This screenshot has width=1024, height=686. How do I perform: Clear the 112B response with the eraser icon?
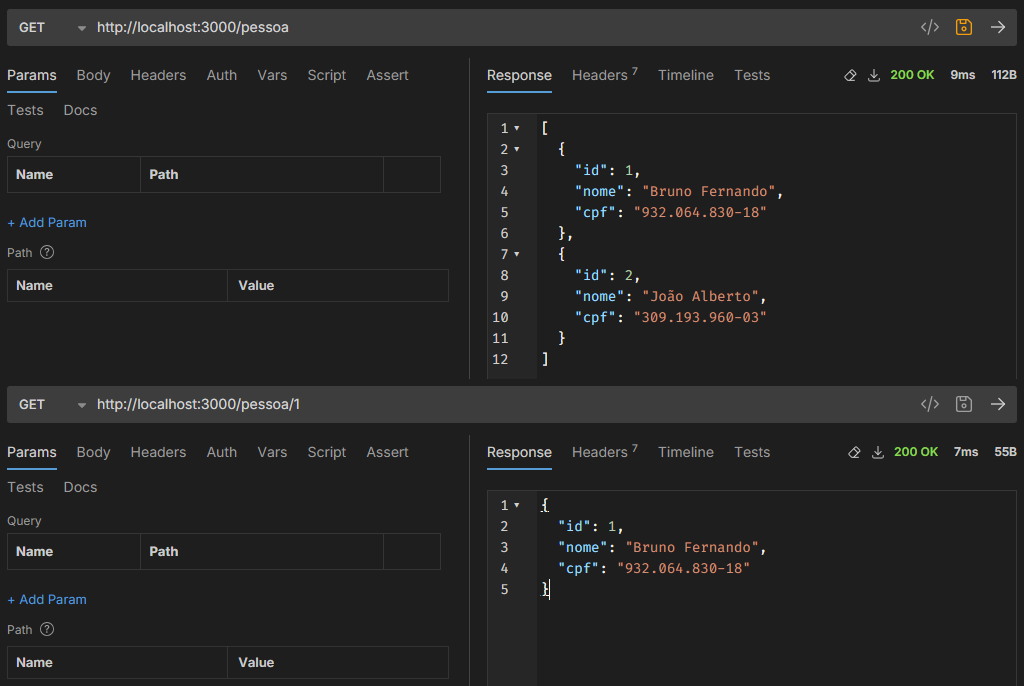(x=851, y=75)
